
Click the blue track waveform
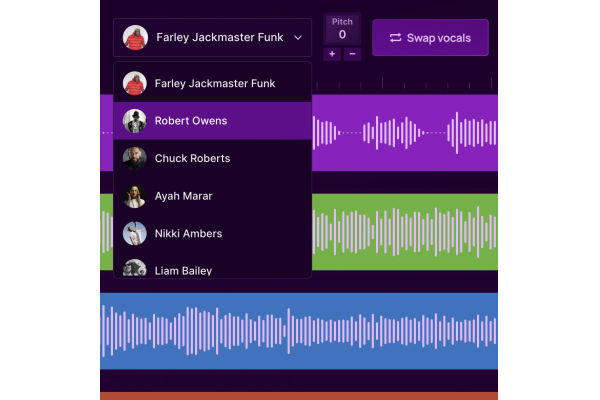299,331
